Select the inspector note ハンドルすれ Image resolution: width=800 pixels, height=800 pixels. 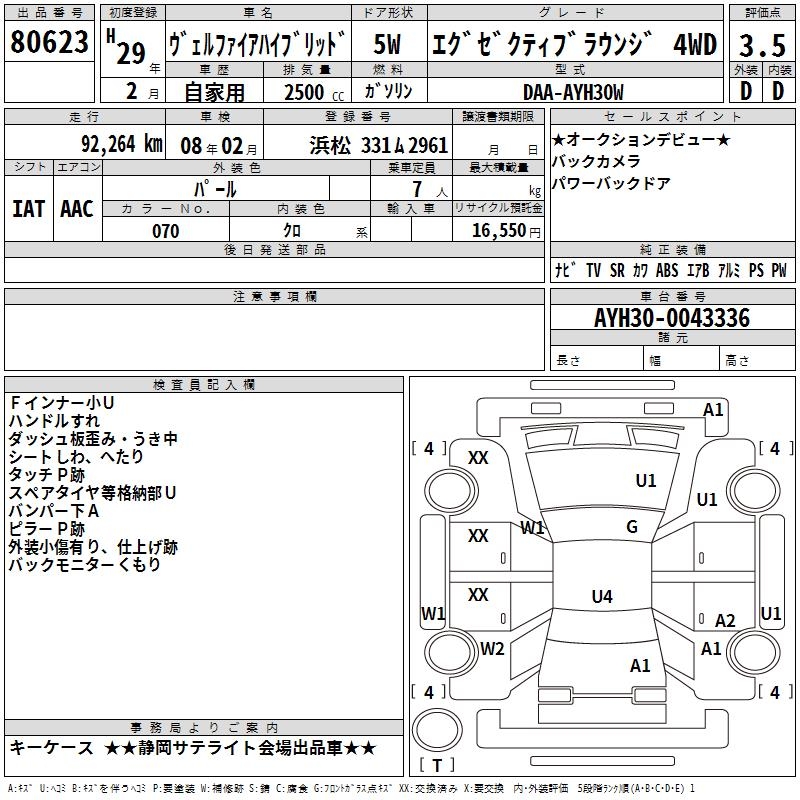pyautogui.click(x=55, y=421)
